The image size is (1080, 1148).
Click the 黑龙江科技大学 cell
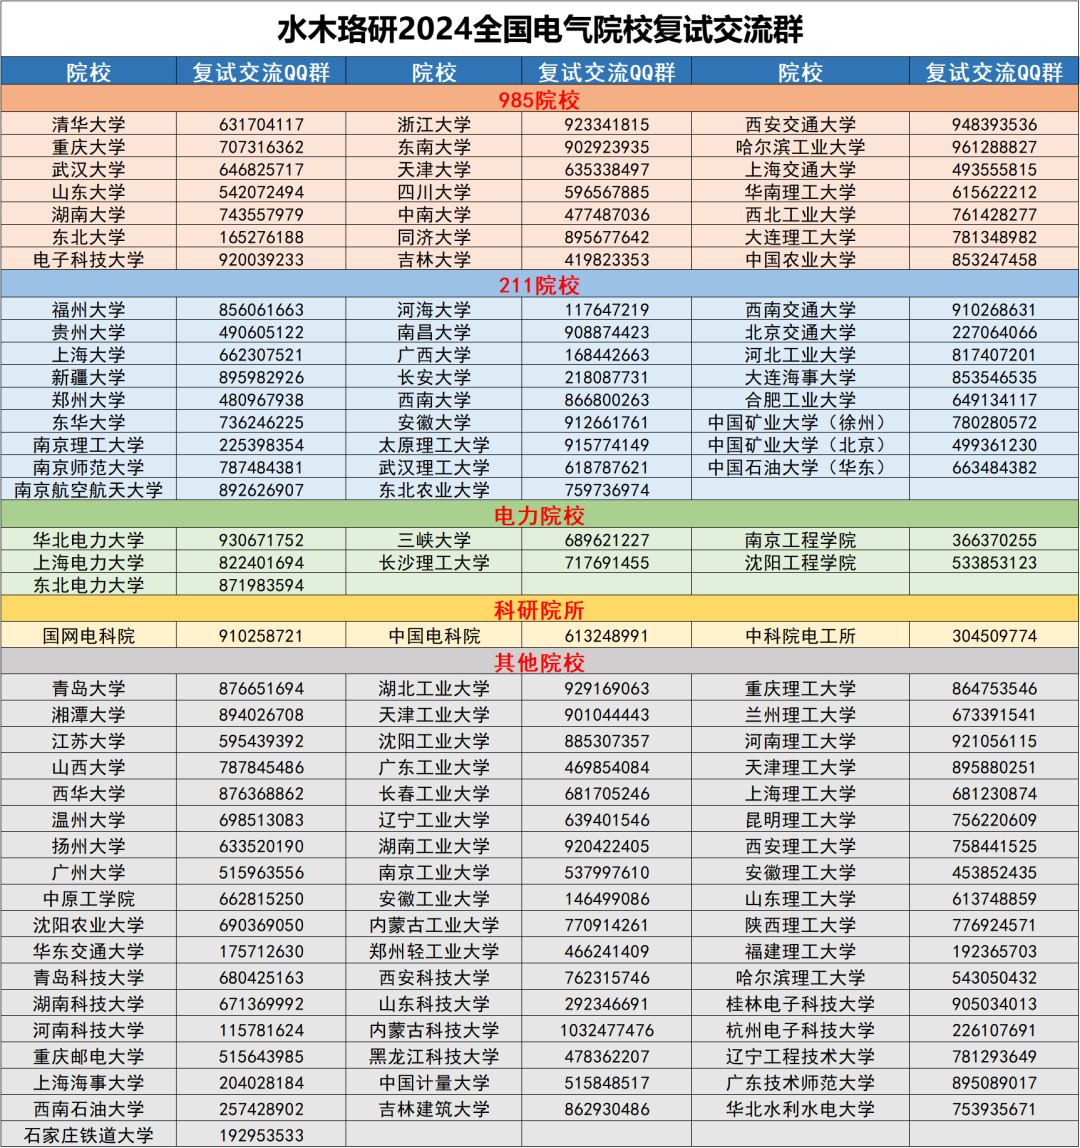click(434, 1057)
